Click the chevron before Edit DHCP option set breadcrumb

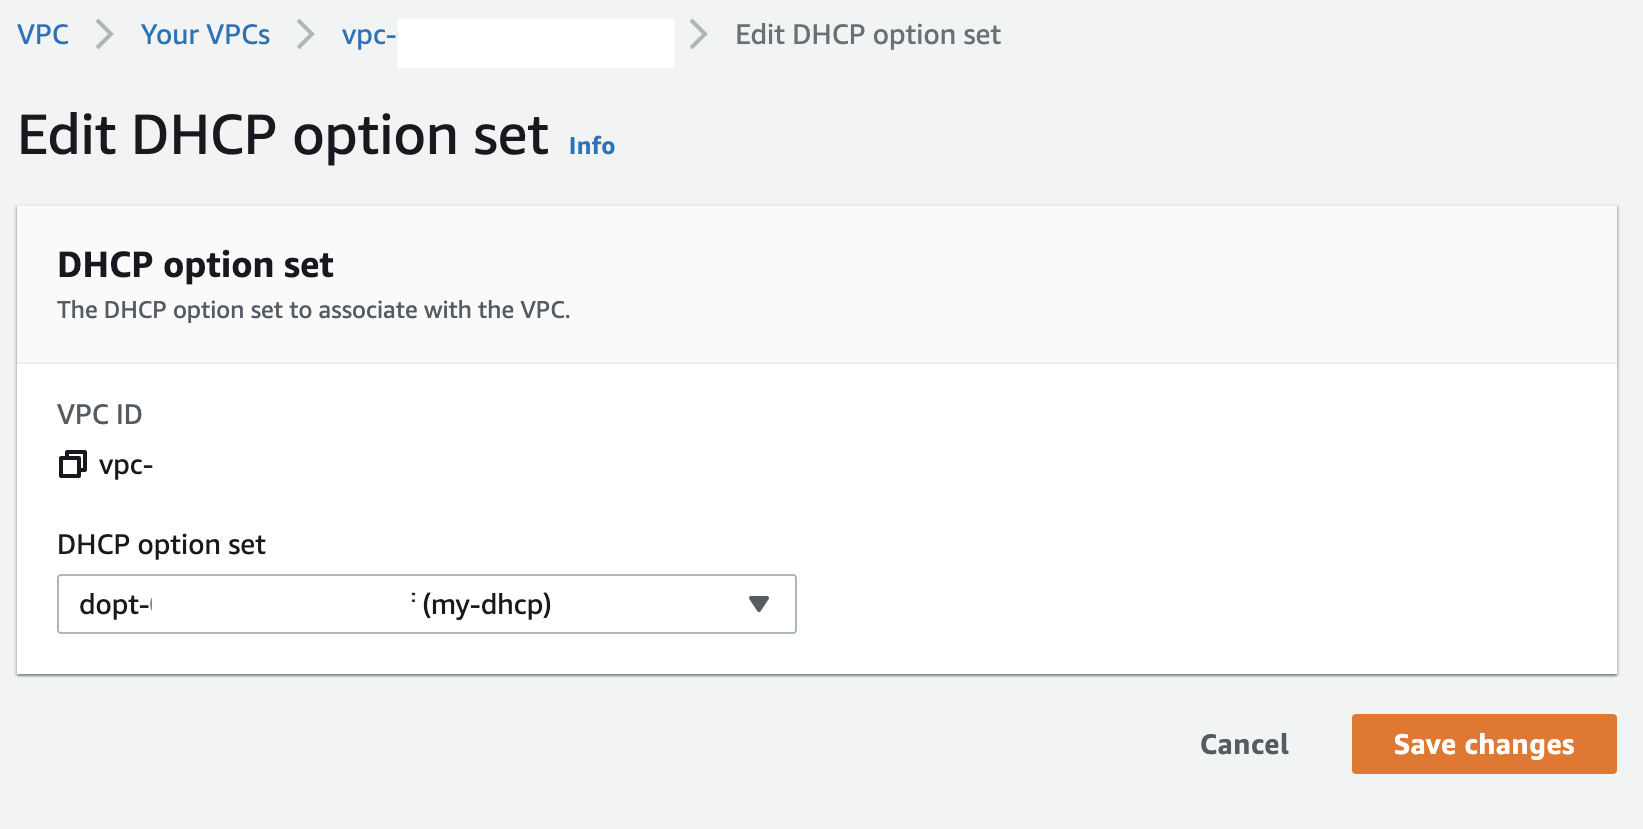click(699, 35)
